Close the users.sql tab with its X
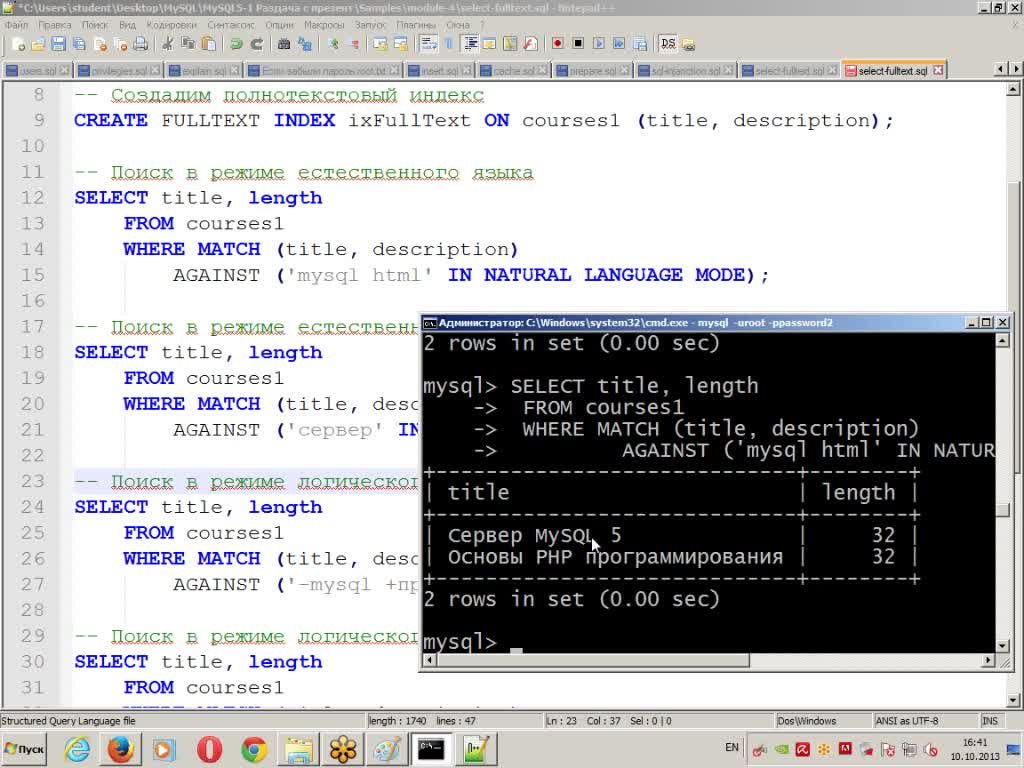The image size is (1024, 768). click(64, 71)
